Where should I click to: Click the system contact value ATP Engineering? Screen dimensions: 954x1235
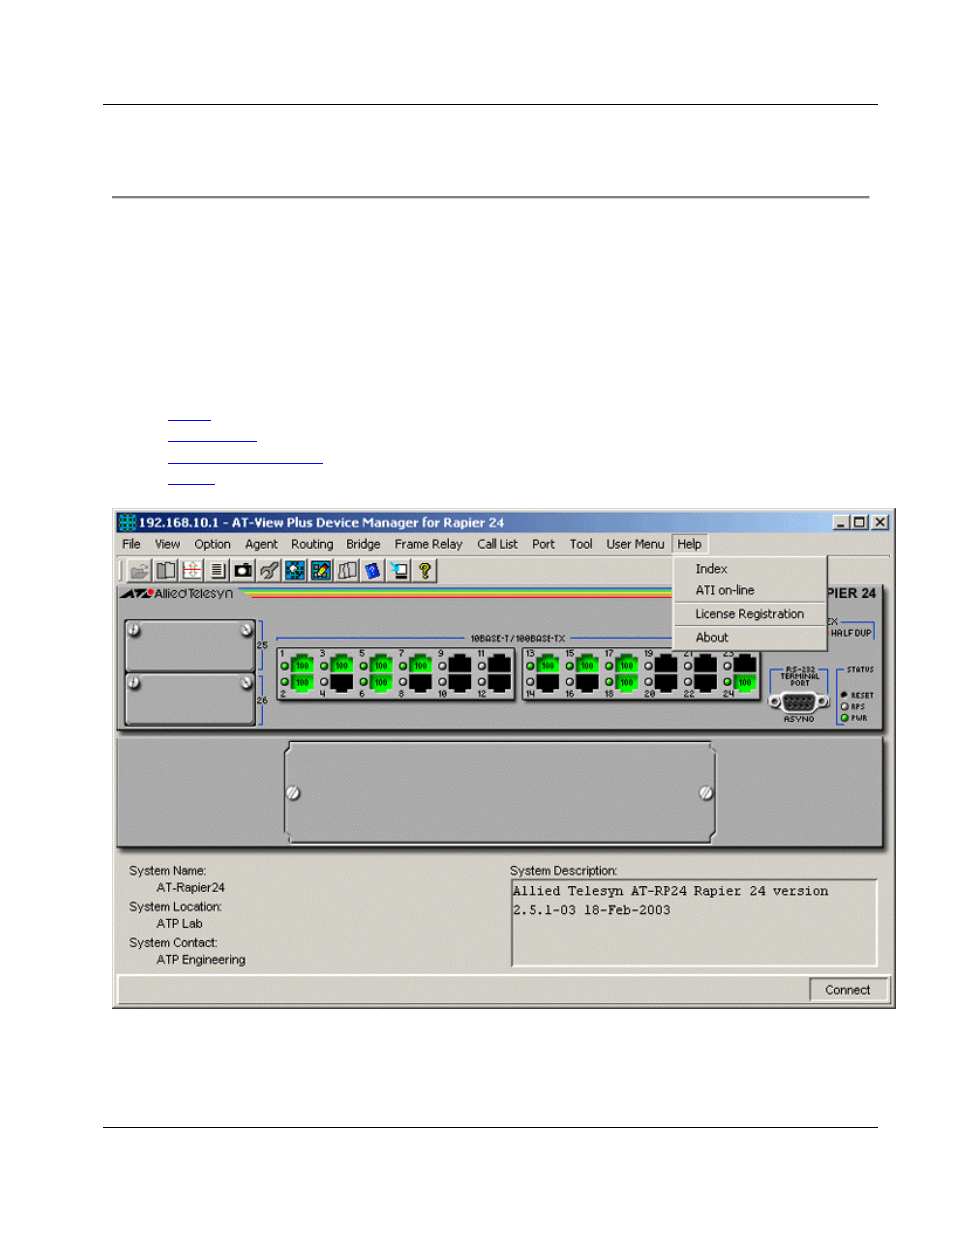tap(200, 960)
